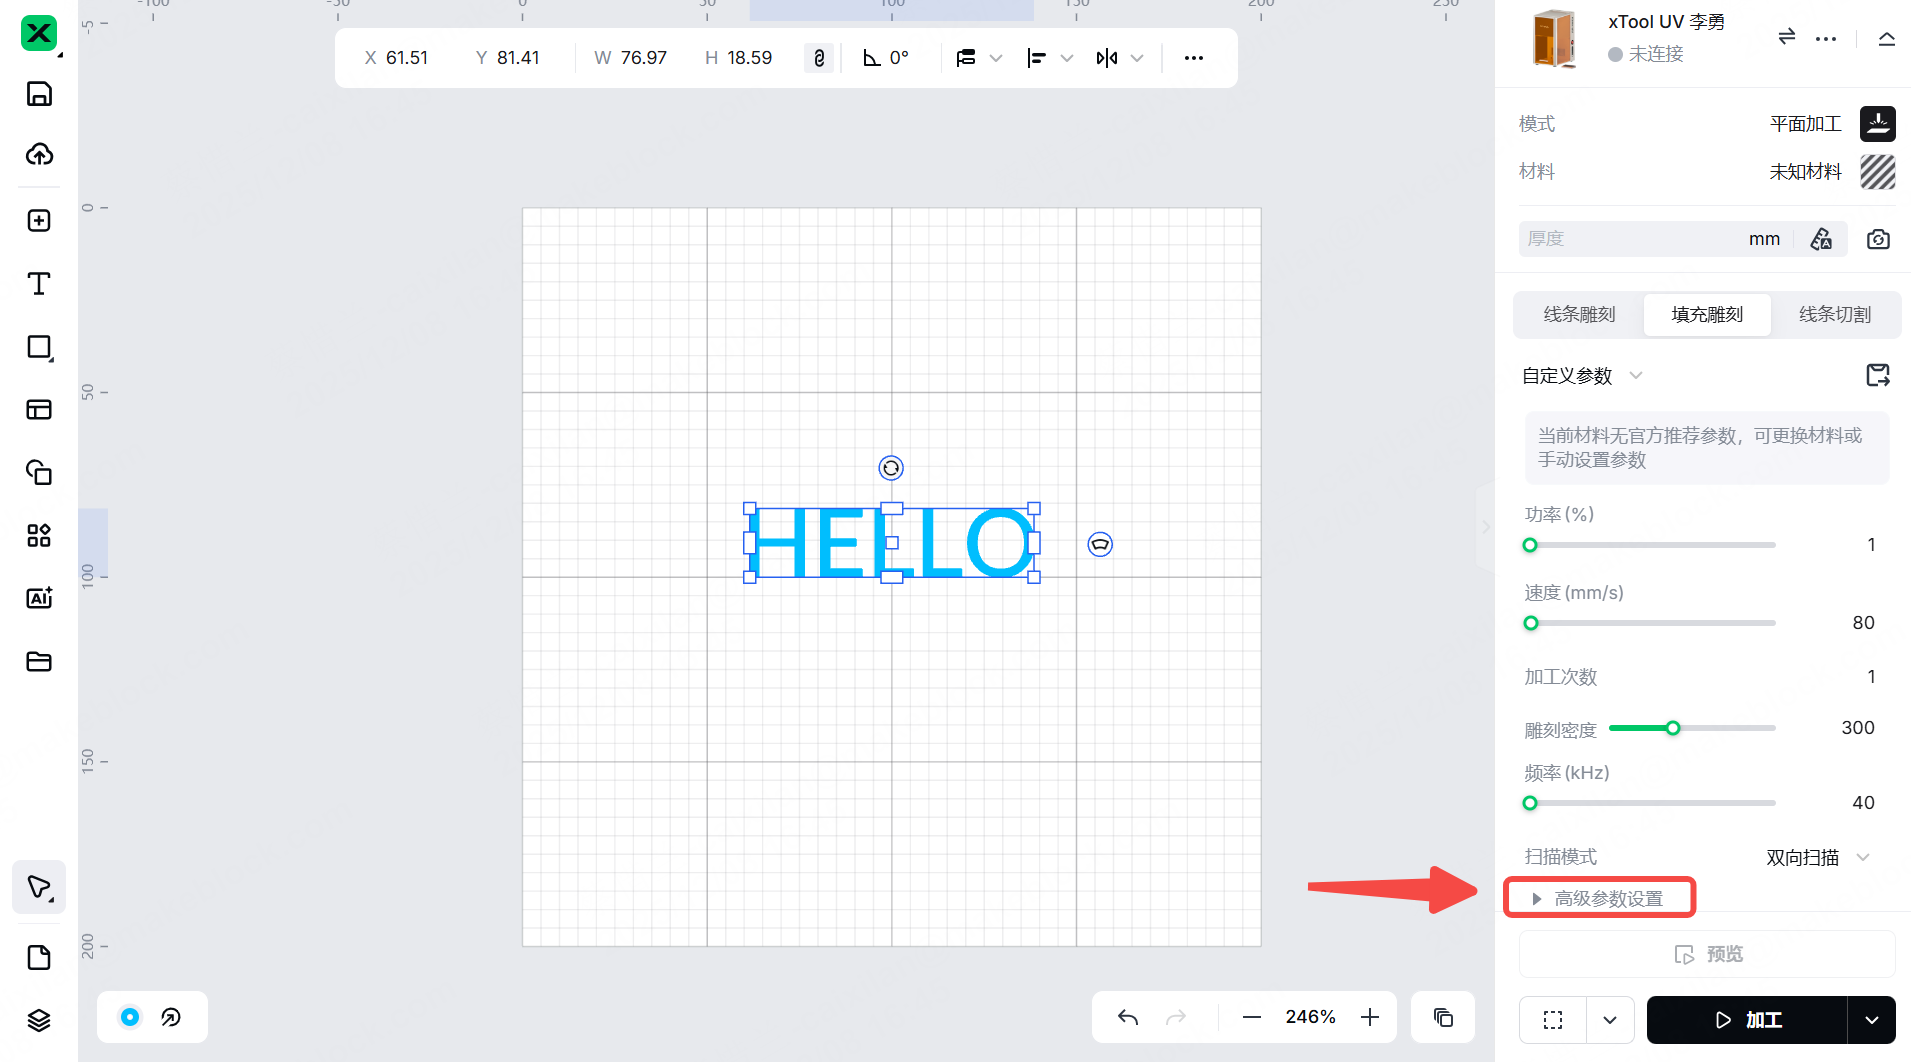Viewport: 1911px width, 1062px height.
Task: Expand 高级参数设置 section
Action: 1598,898
